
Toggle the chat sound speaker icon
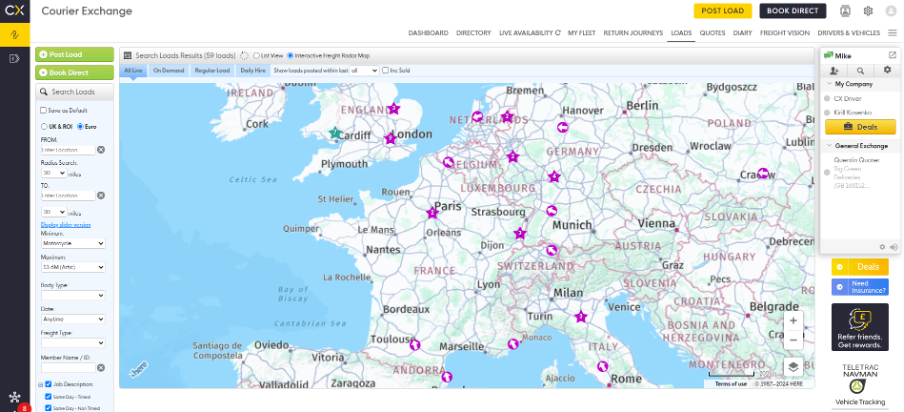tap(894, 247)
